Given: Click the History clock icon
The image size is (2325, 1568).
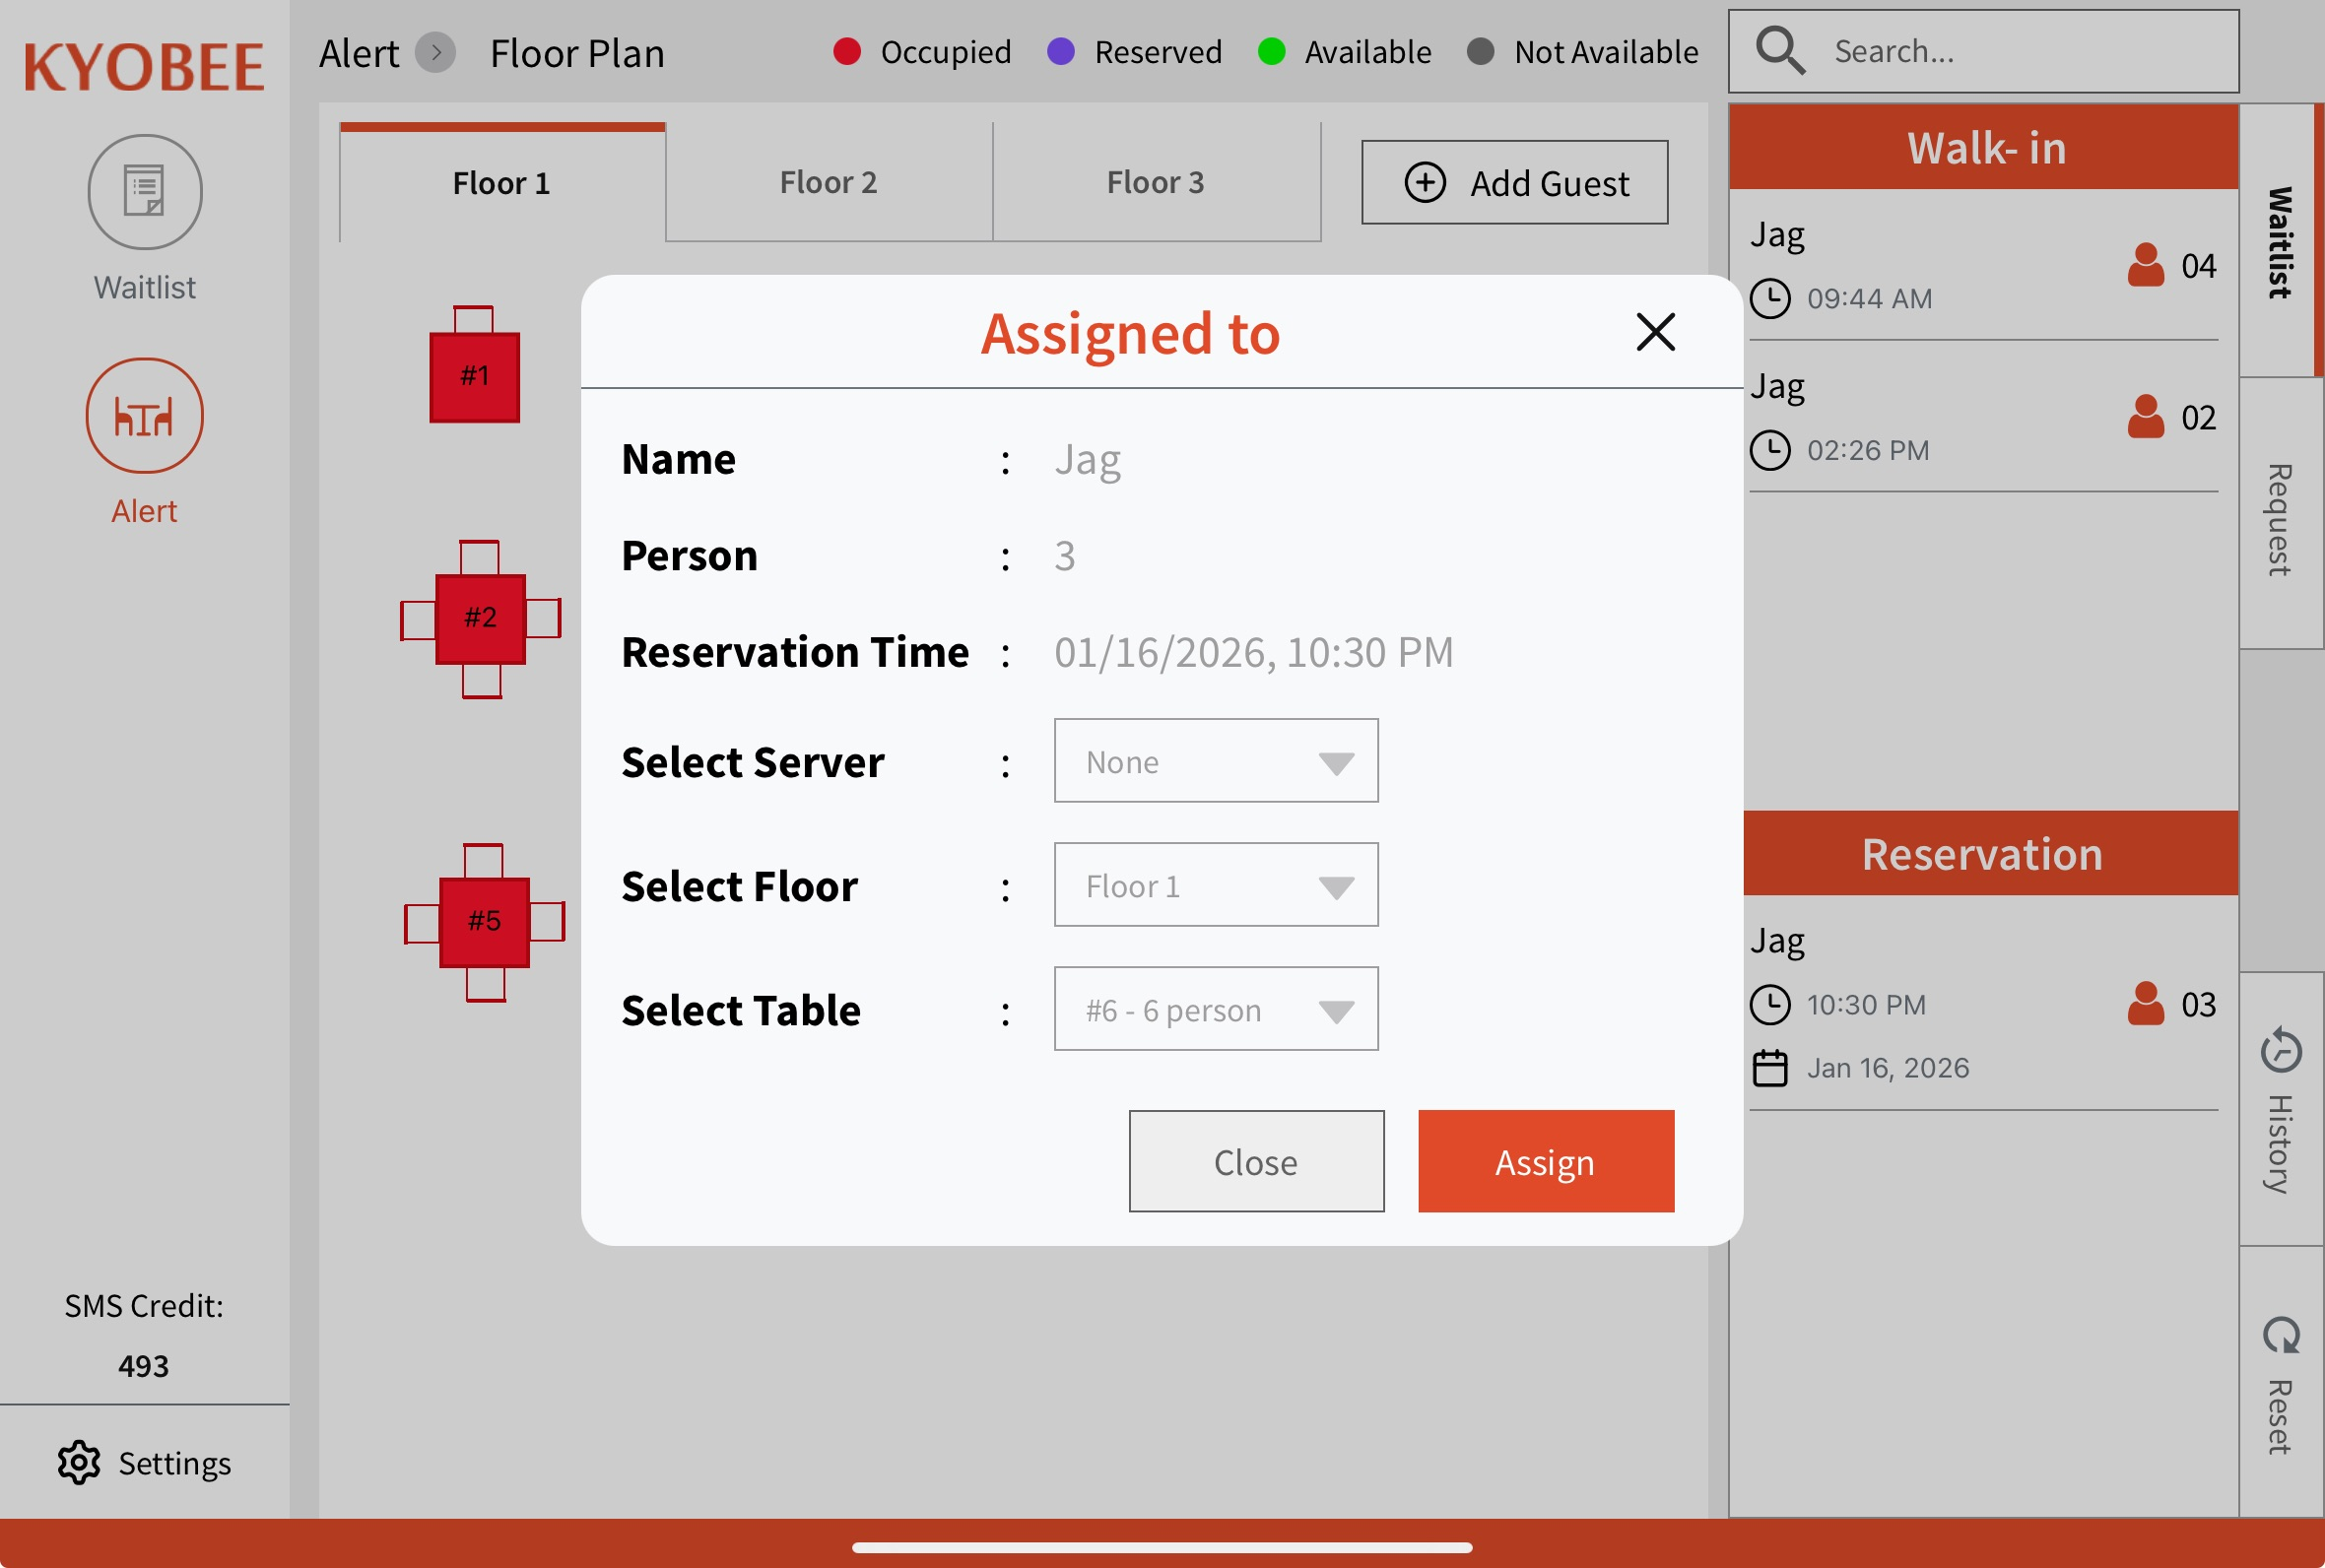Looking at the screenshot, I should click(x=2281, y=1051).
